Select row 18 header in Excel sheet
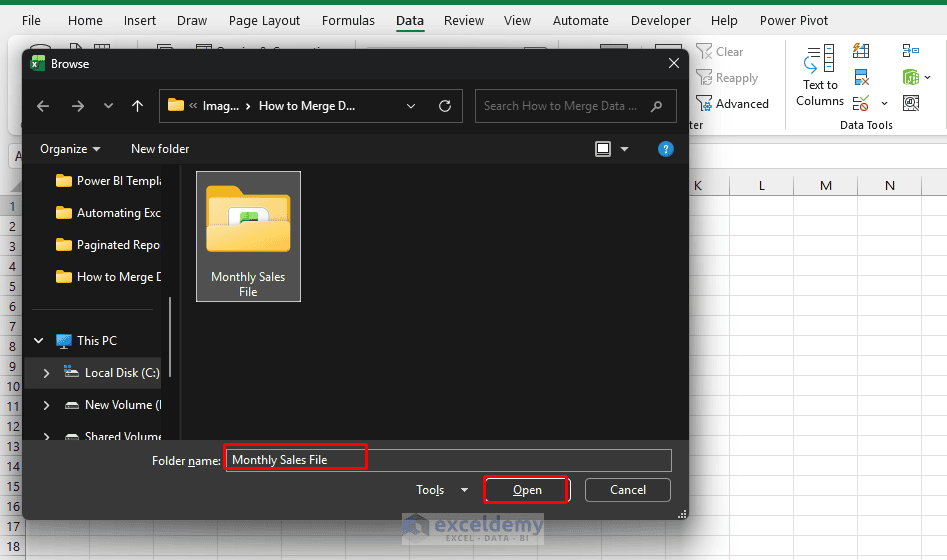Viewport: 947px width, 560px height. pyautogui.click(x=13, y=547)
